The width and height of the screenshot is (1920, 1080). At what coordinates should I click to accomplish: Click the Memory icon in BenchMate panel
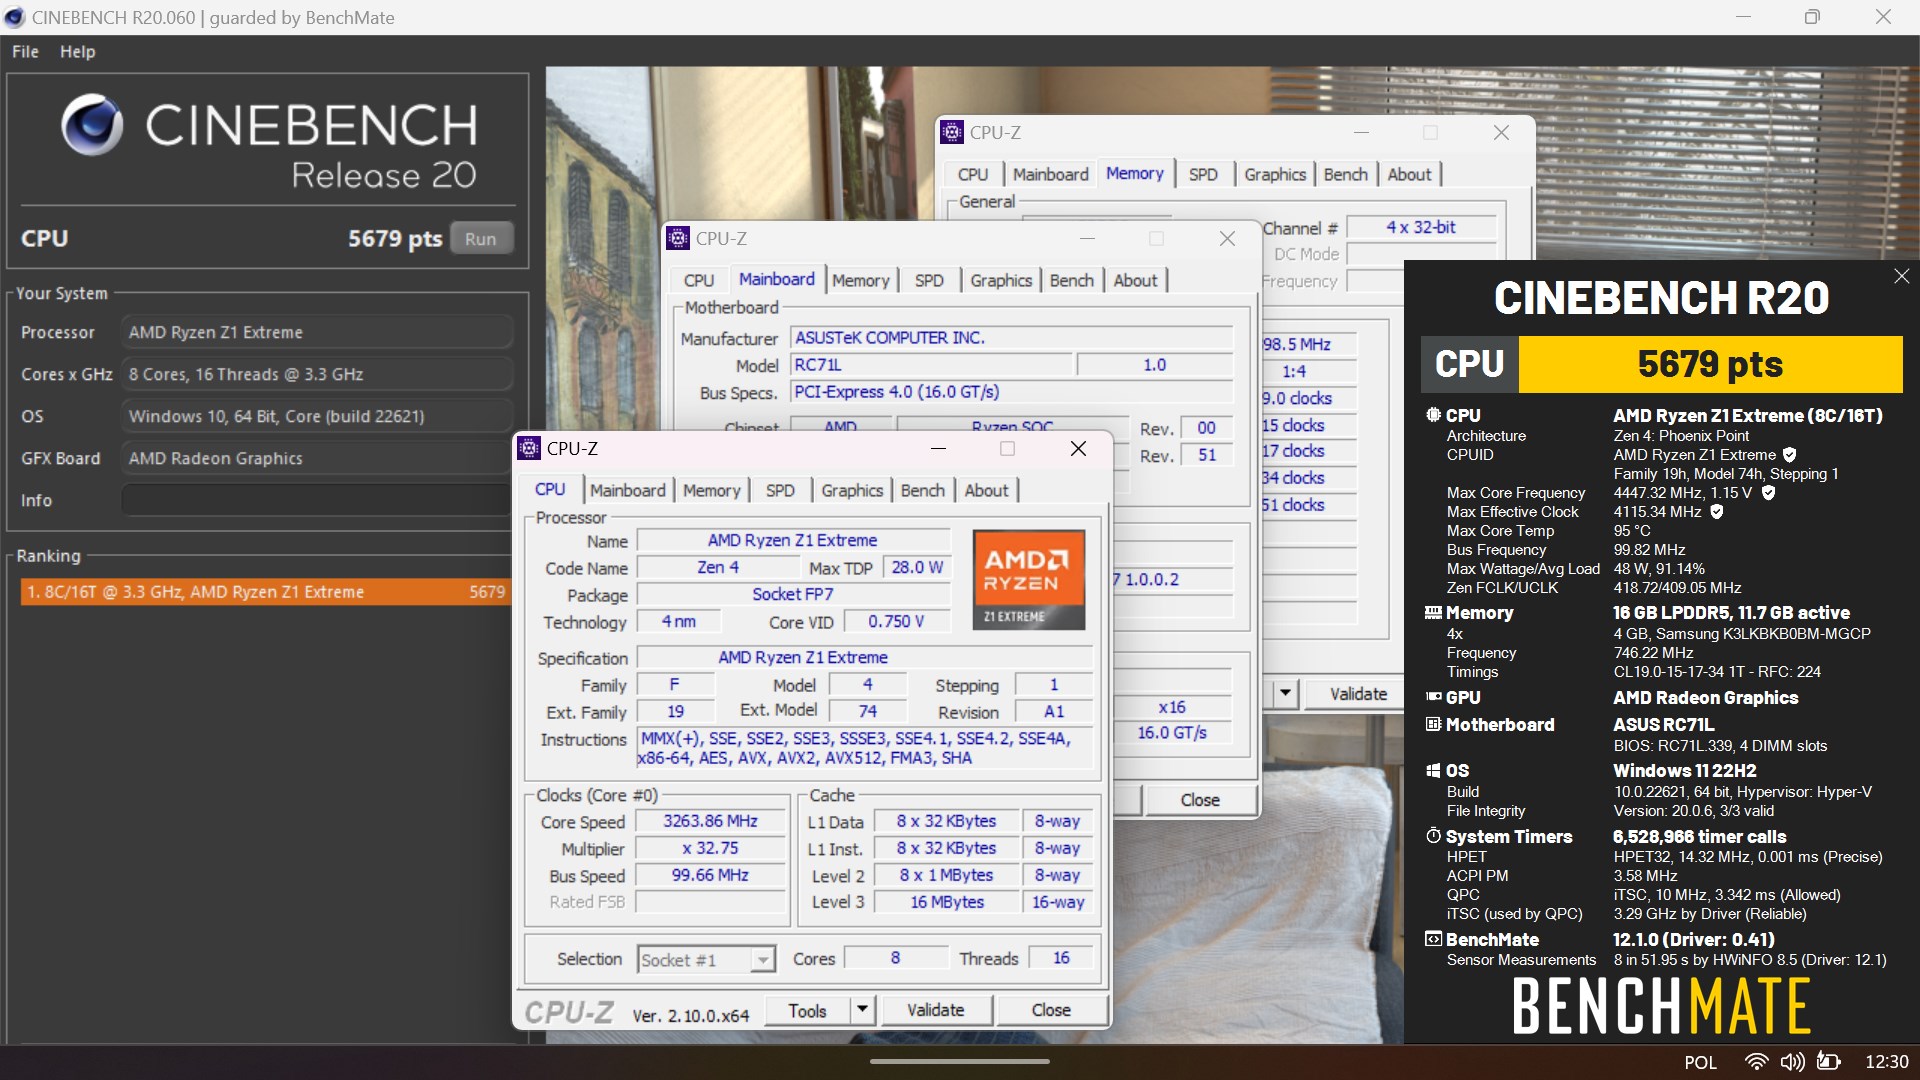[1433, 612]
